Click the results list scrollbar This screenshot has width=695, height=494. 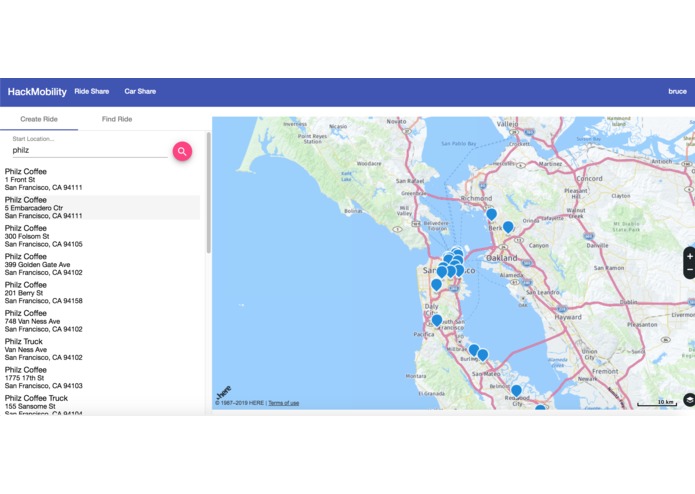pos(208,193)
